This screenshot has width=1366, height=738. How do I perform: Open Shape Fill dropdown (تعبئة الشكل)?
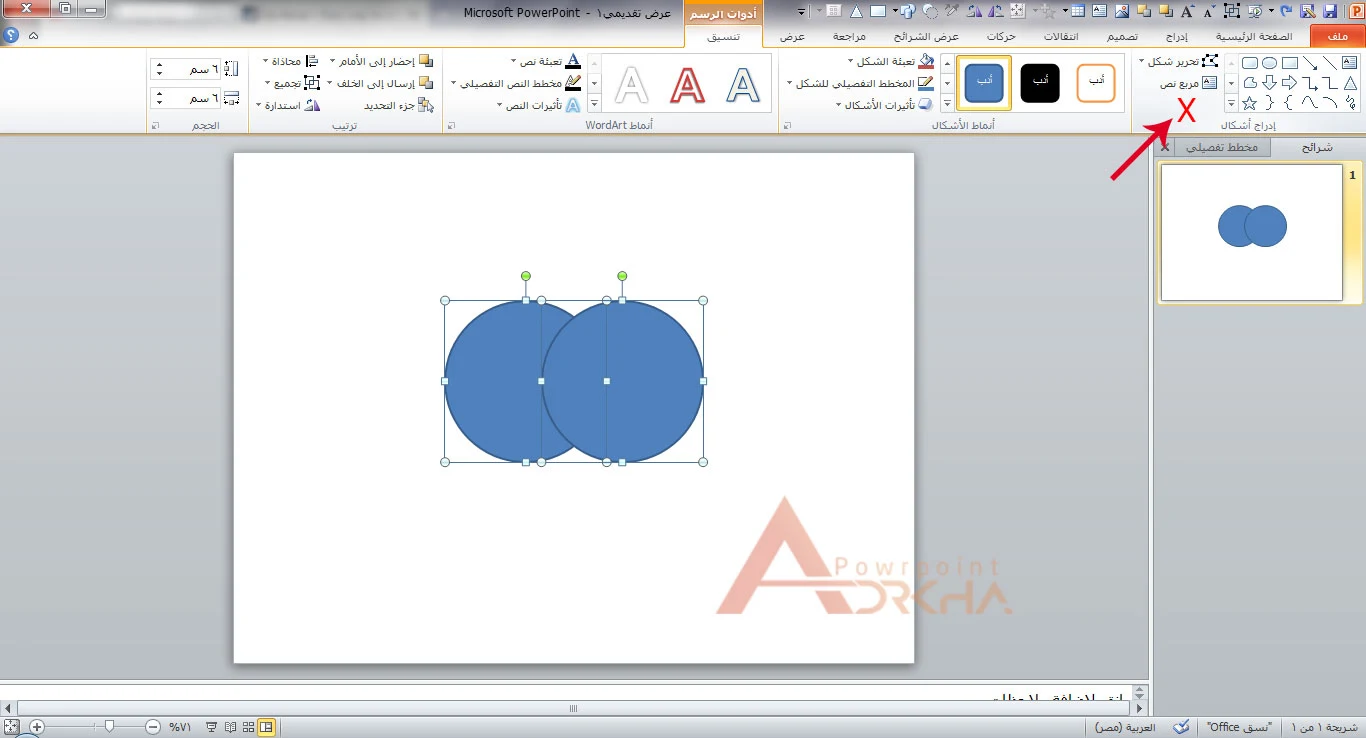[x=890, y=61]
